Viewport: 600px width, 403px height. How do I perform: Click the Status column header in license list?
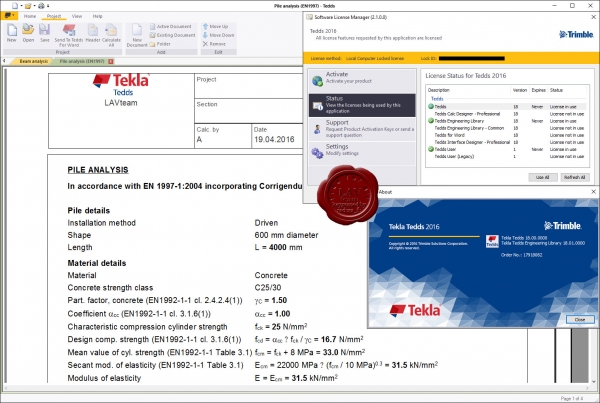click(x=567, y=90)
